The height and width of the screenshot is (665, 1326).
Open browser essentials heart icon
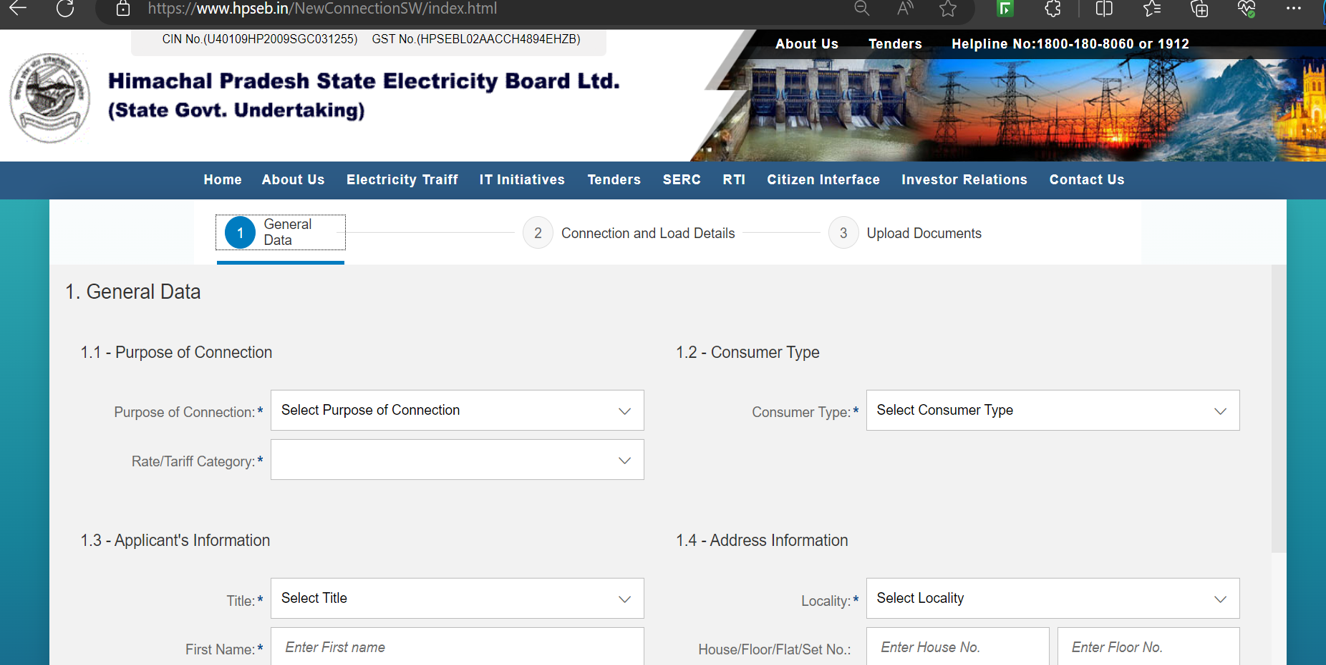point(1246,9)
